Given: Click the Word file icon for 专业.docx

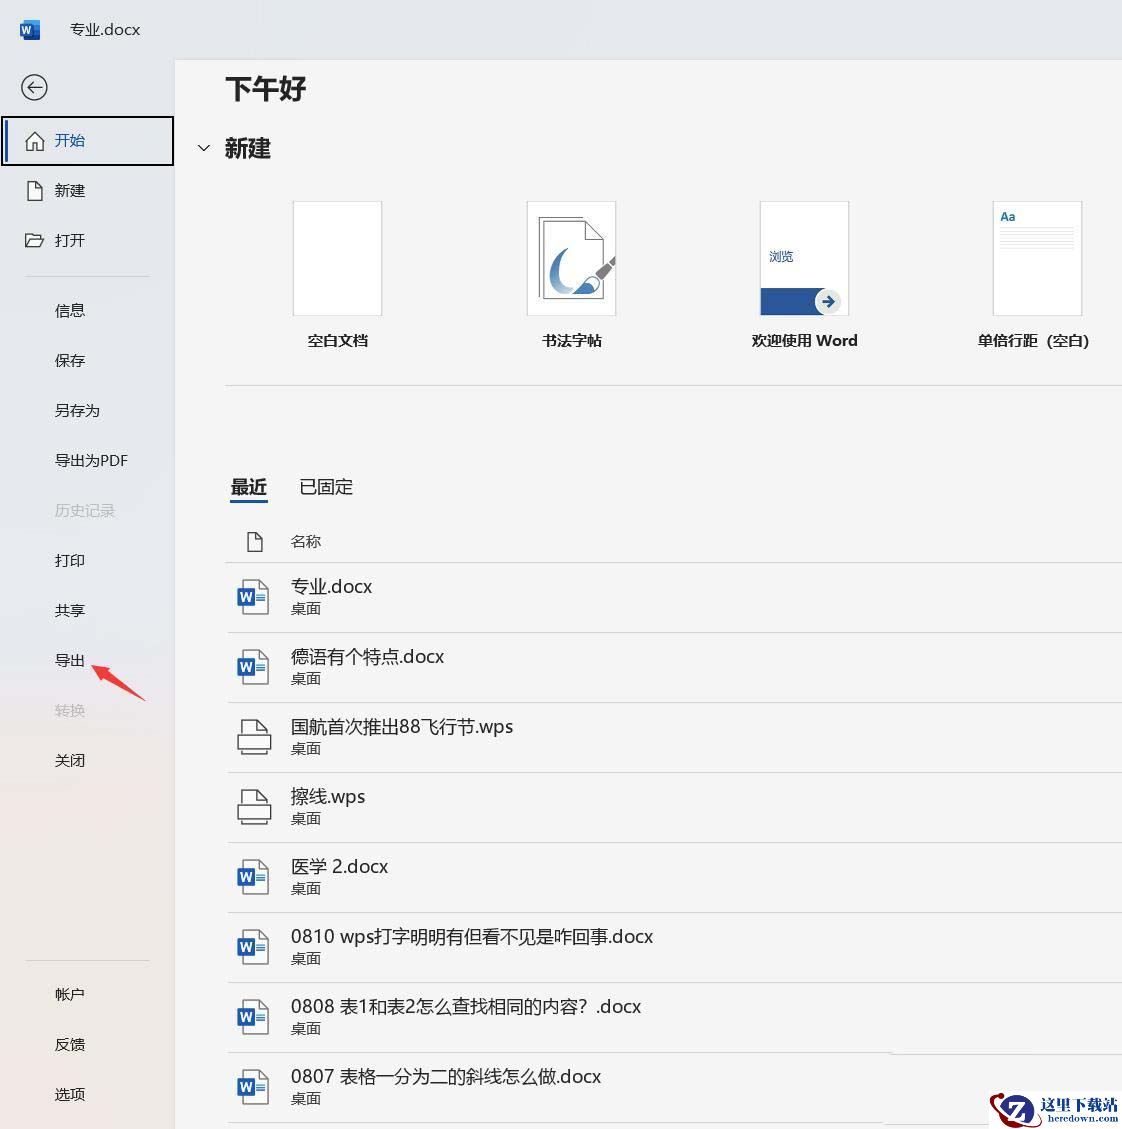Looking at the screenshot, I should point(253,597).
